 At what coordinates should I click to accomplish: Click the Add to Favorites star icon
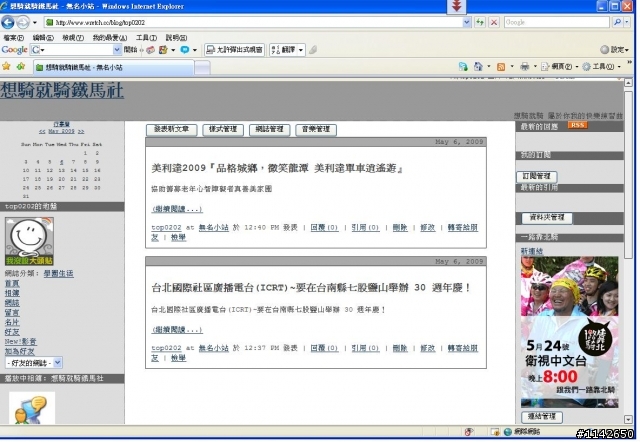pyautogui.click(x=21, y=67)
